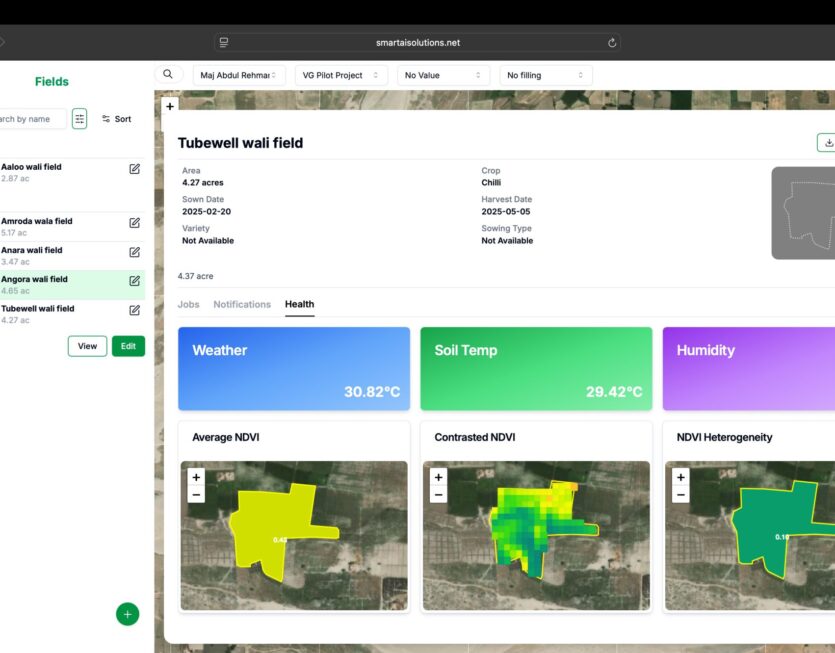Sort the fields list
Image resolution: width=835 pixels, height=653 pixels.
point(117,119)
